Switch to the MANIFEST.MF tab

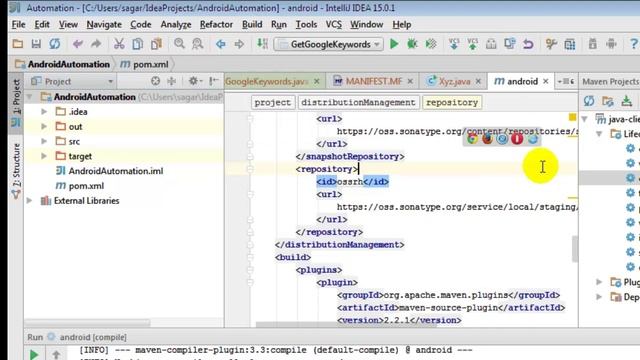(x=373, y=81)
